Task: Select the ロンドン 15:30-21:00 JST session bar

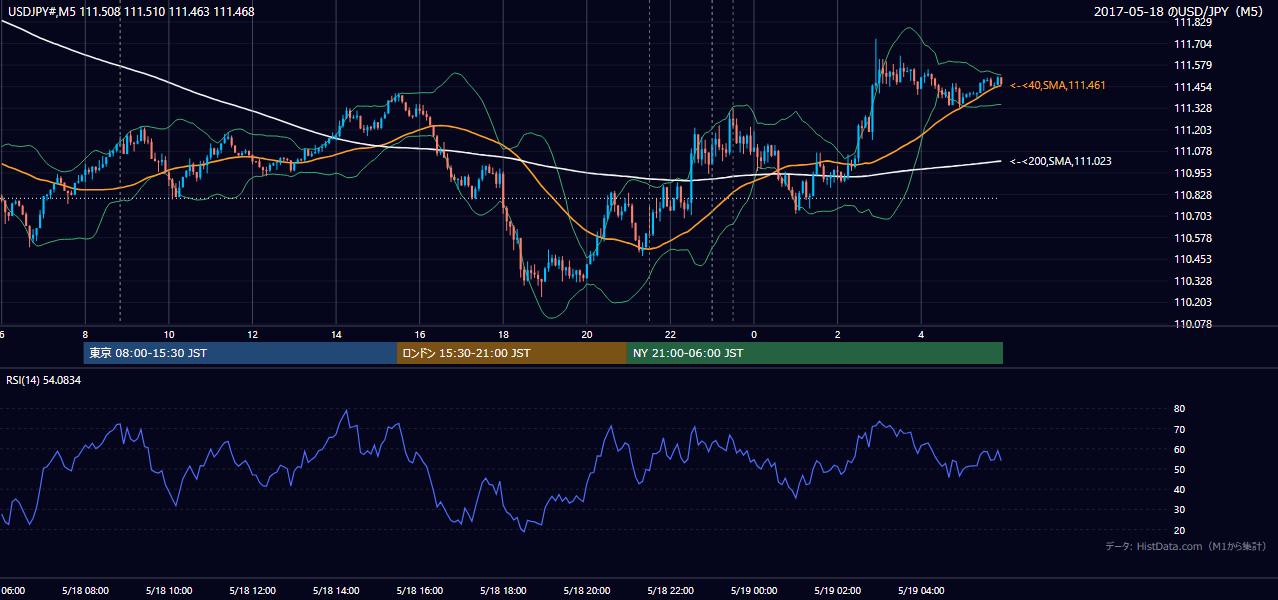Action: point(512,353)
